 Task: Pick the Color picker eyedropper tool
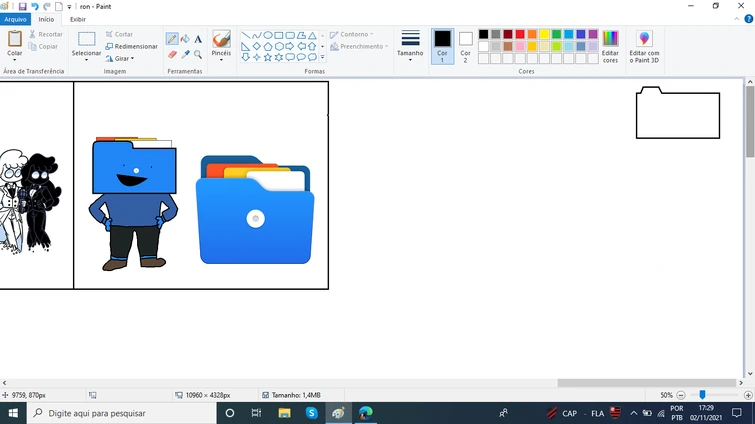(x=185, y=54)
